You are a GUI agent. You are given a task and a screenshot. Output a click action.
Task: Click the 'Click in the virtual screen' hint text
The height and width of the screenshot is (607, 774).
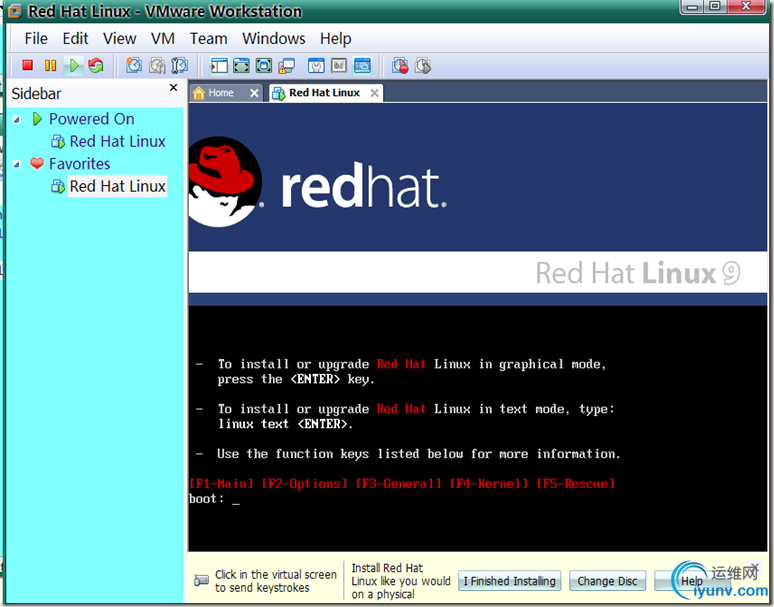[x=275, y=581]
